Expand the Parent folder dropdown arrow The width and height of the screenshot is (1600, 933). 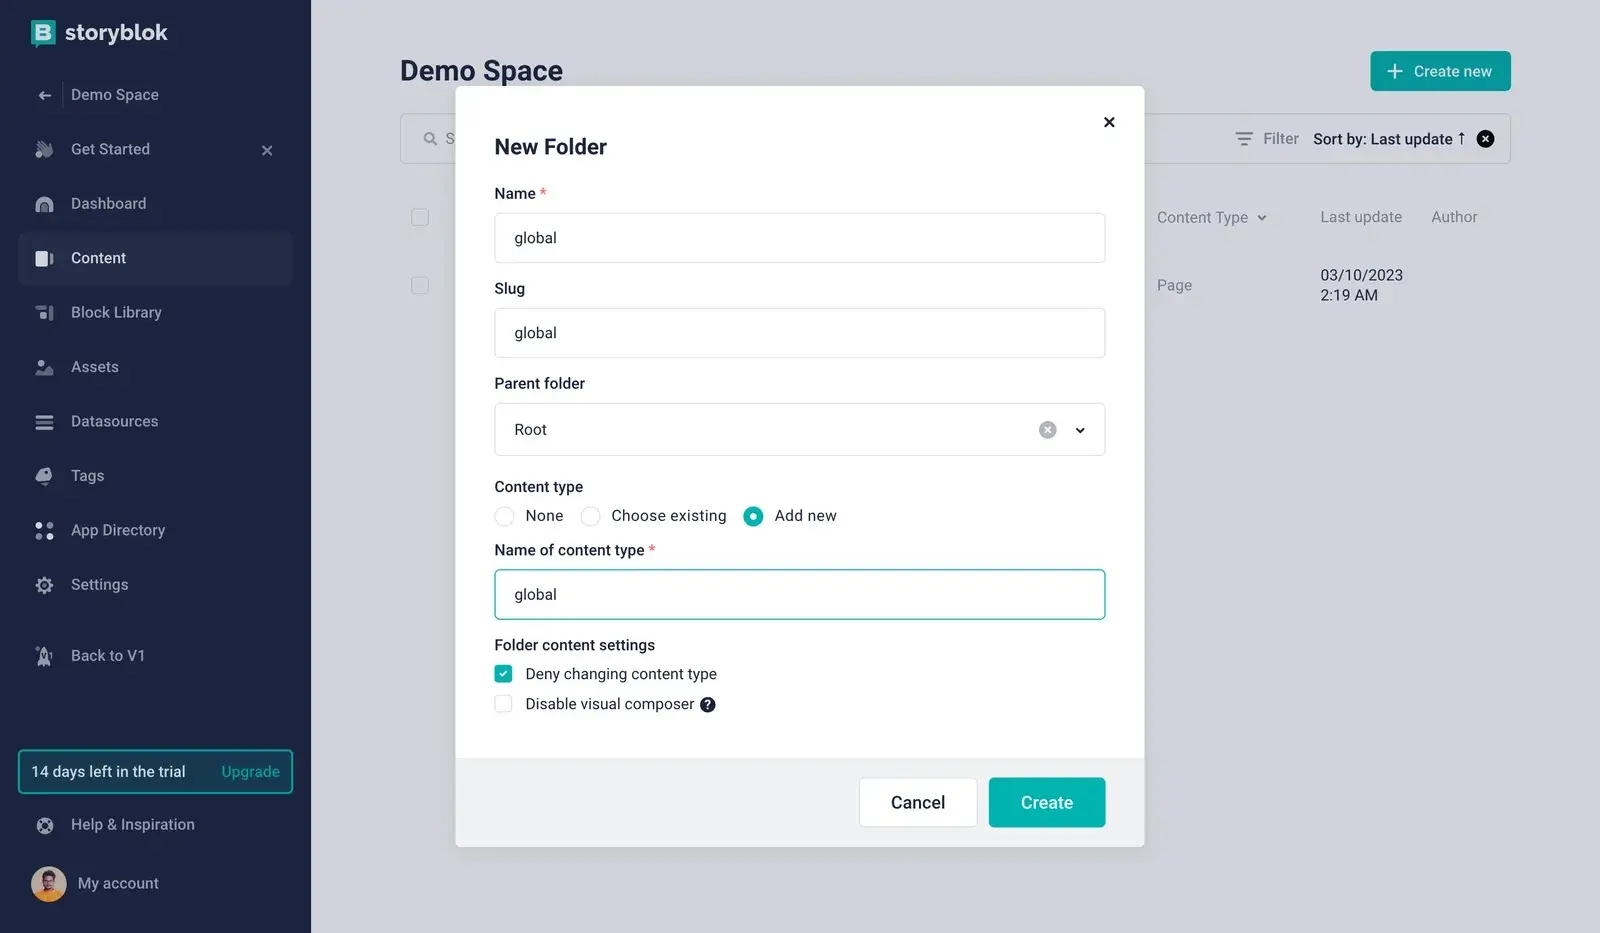(1080, 430)
